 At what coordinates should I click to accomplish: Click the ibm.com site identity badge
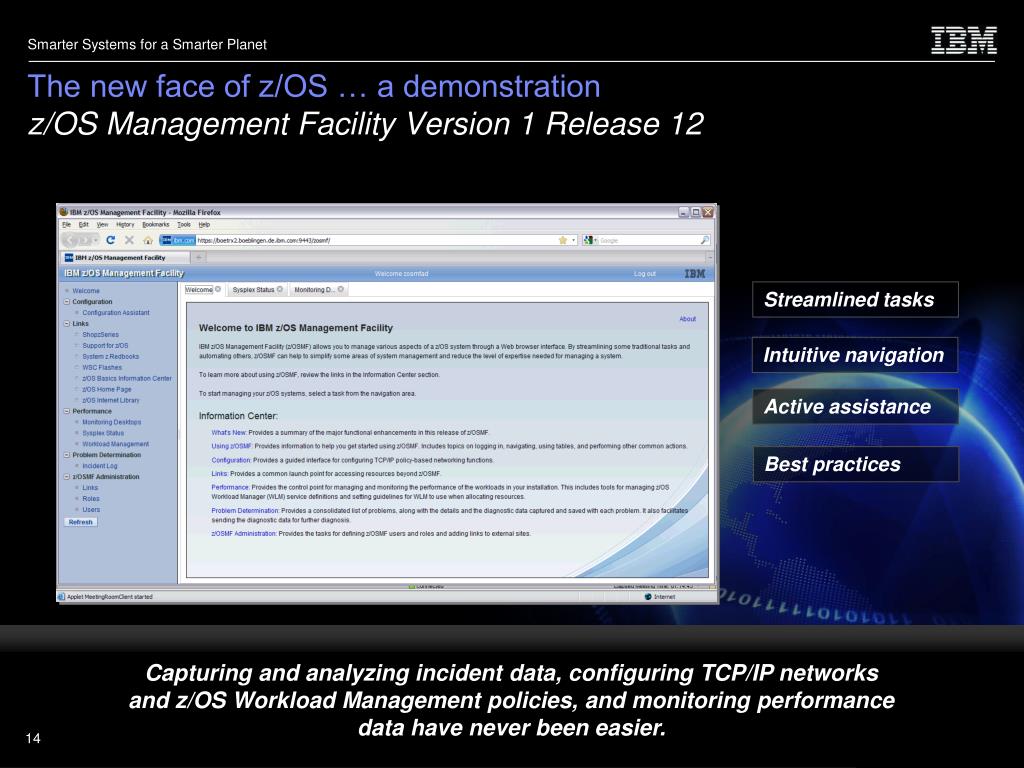pos(178,240)
